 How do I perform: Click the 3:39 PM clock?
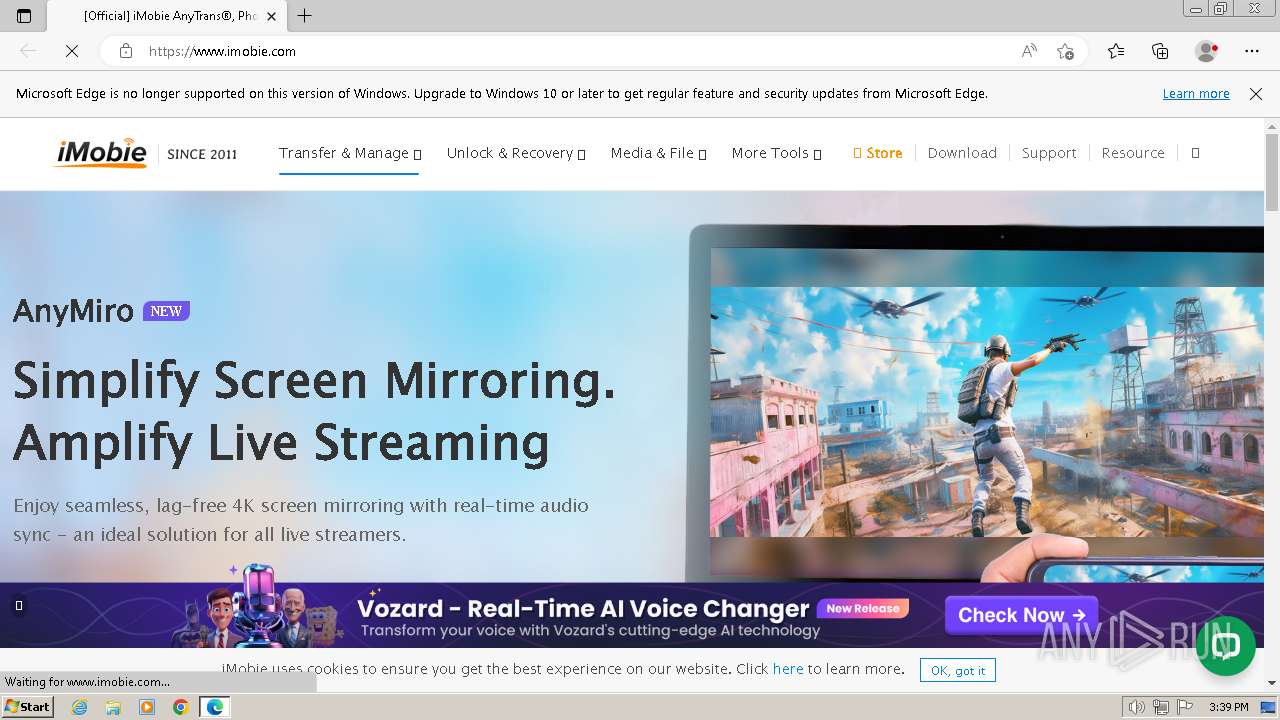(x=1228, y=707)
